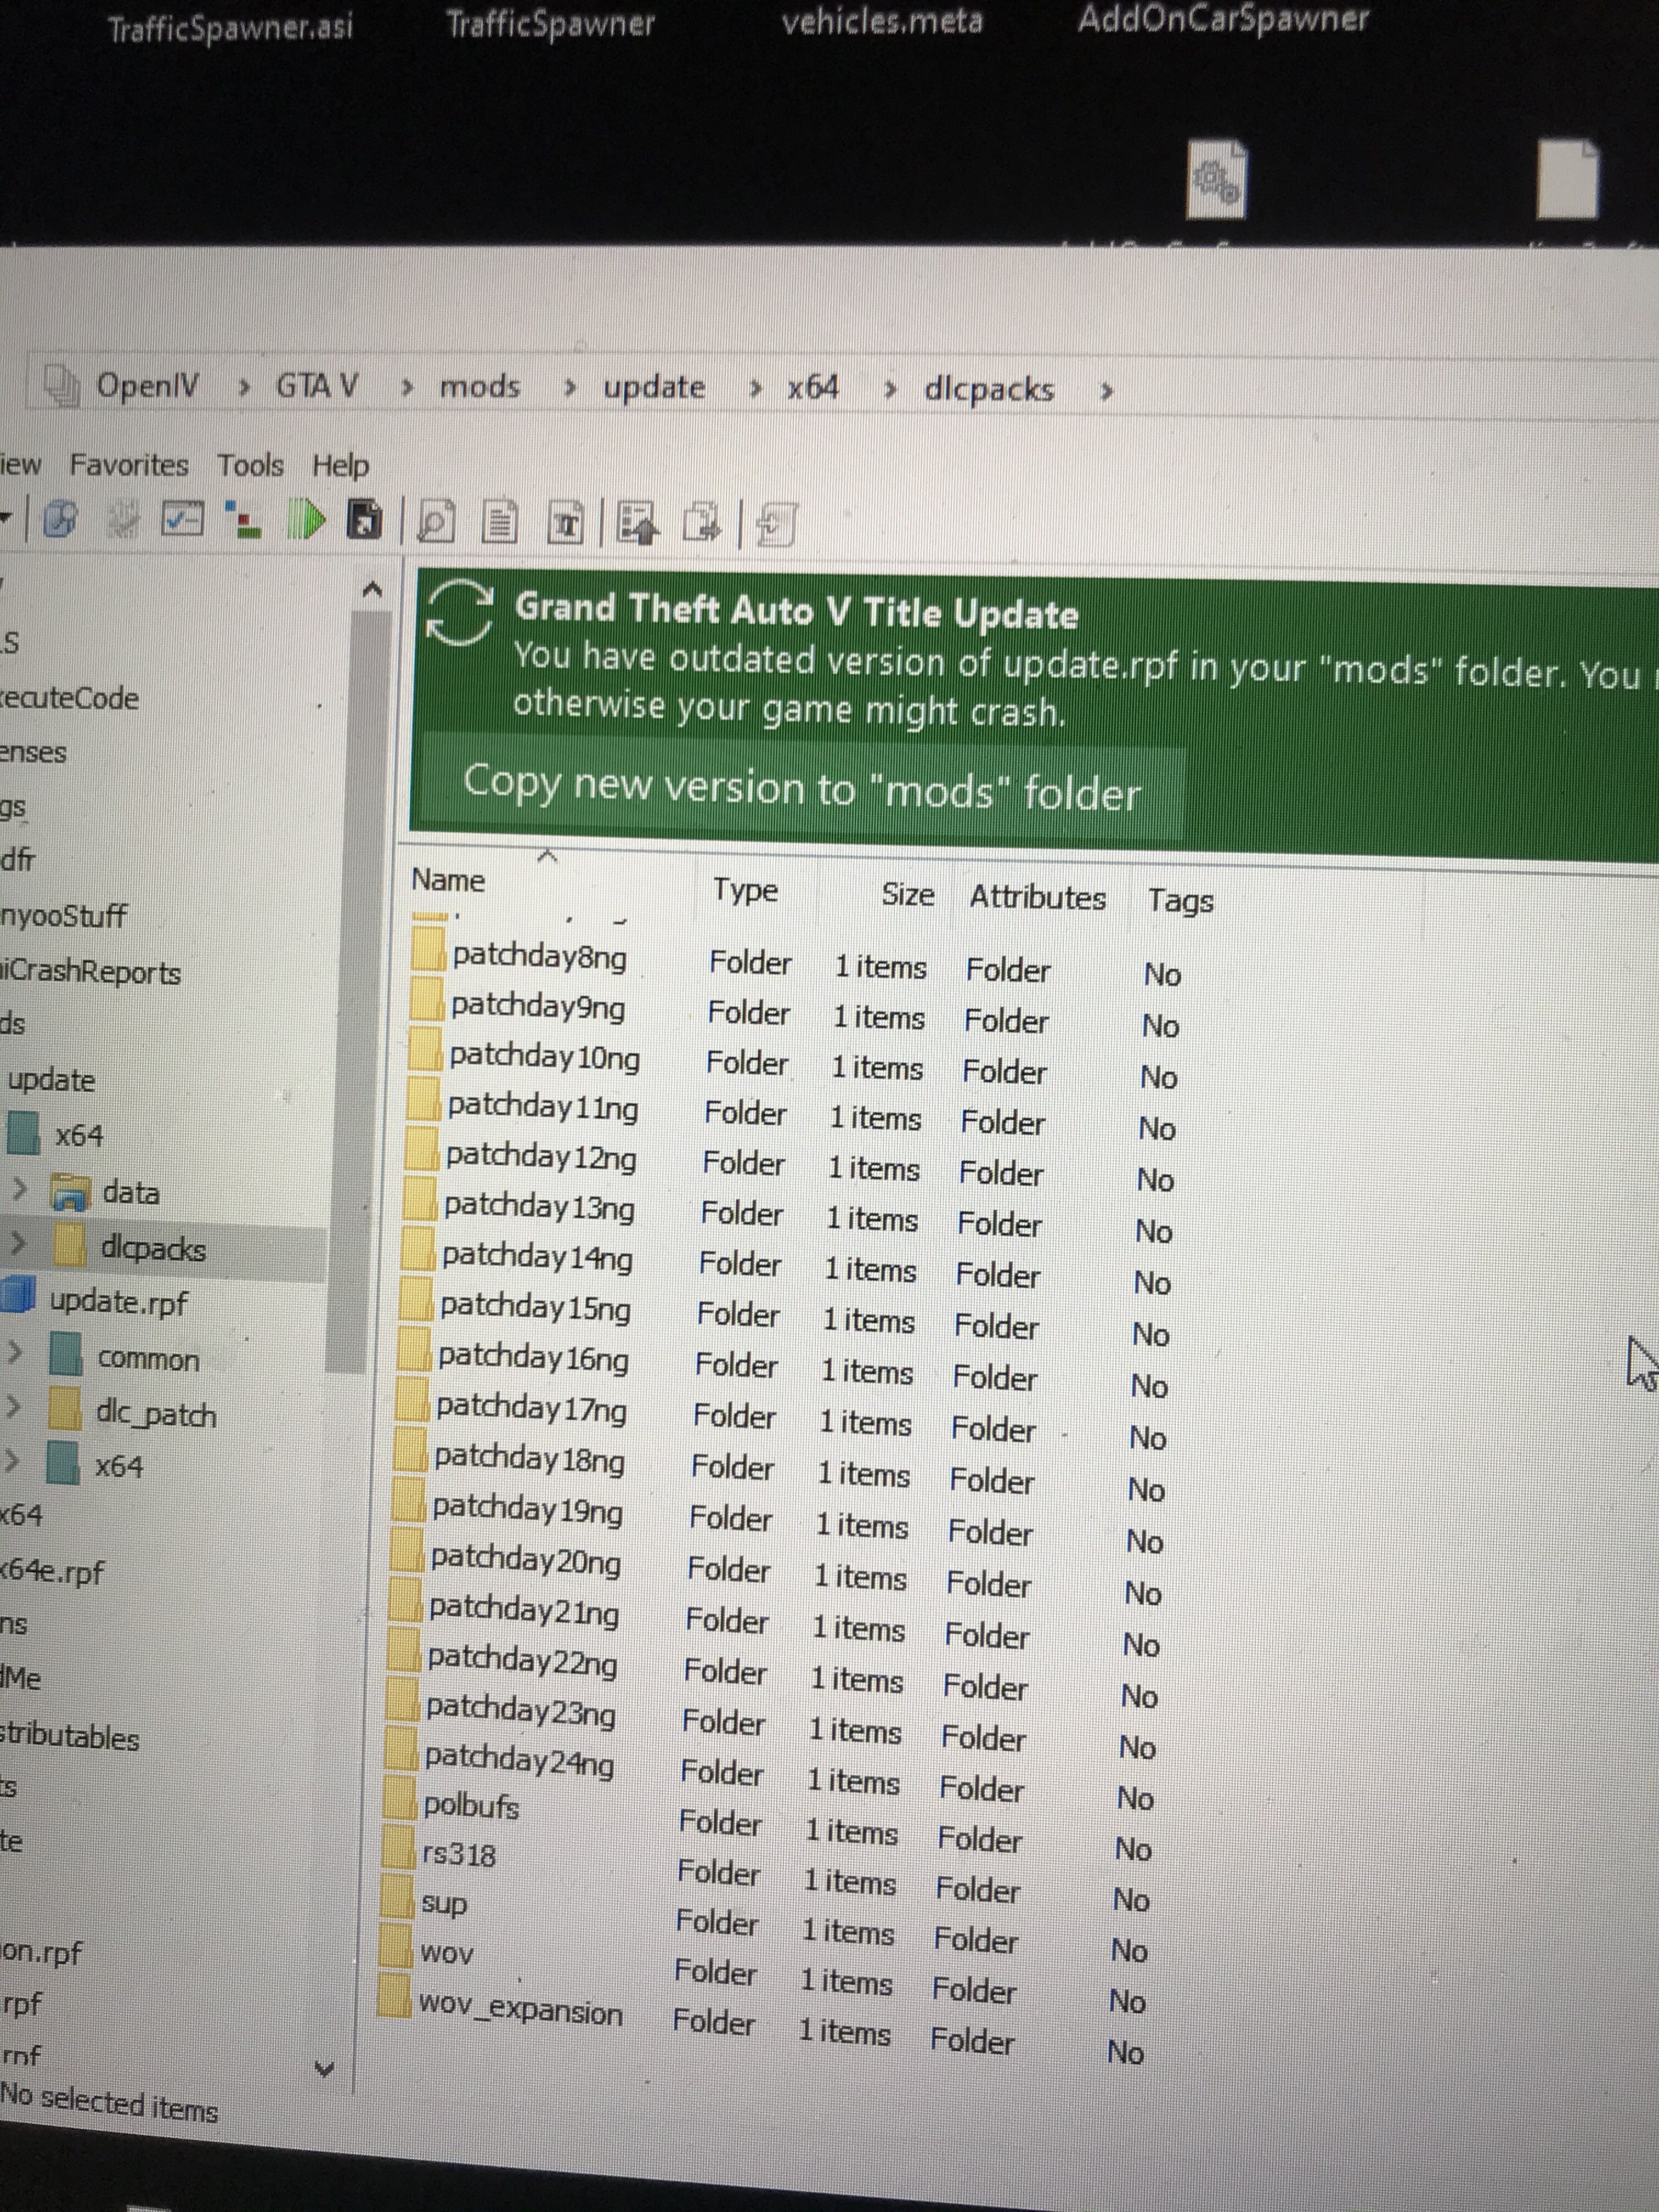Toggle the checklist options toolbar icon
This screenshot has height=2212, width=1659.
(x=182, y=519)
